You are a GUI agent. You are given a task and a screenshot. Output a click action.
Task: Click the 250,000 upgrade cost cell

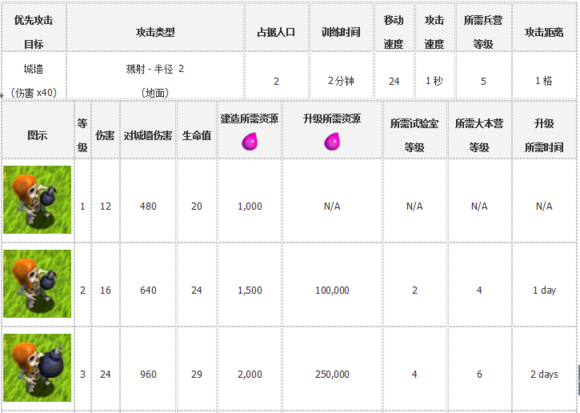332,374
